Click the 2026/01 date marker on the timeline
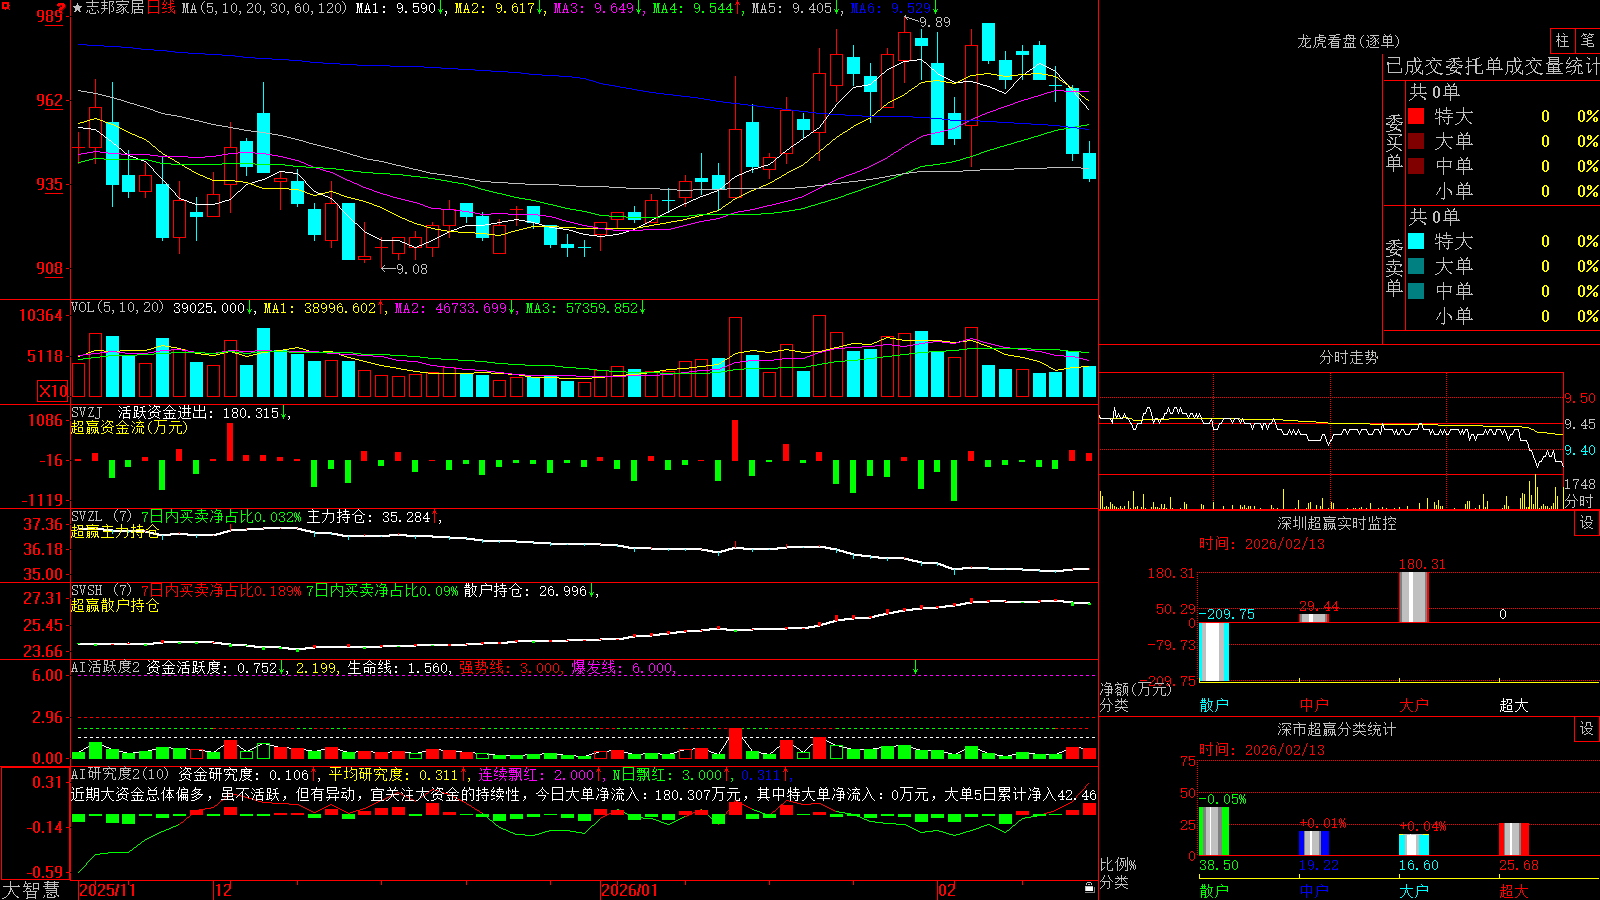This screenshot has height=900, width=1600. point(629,890)
